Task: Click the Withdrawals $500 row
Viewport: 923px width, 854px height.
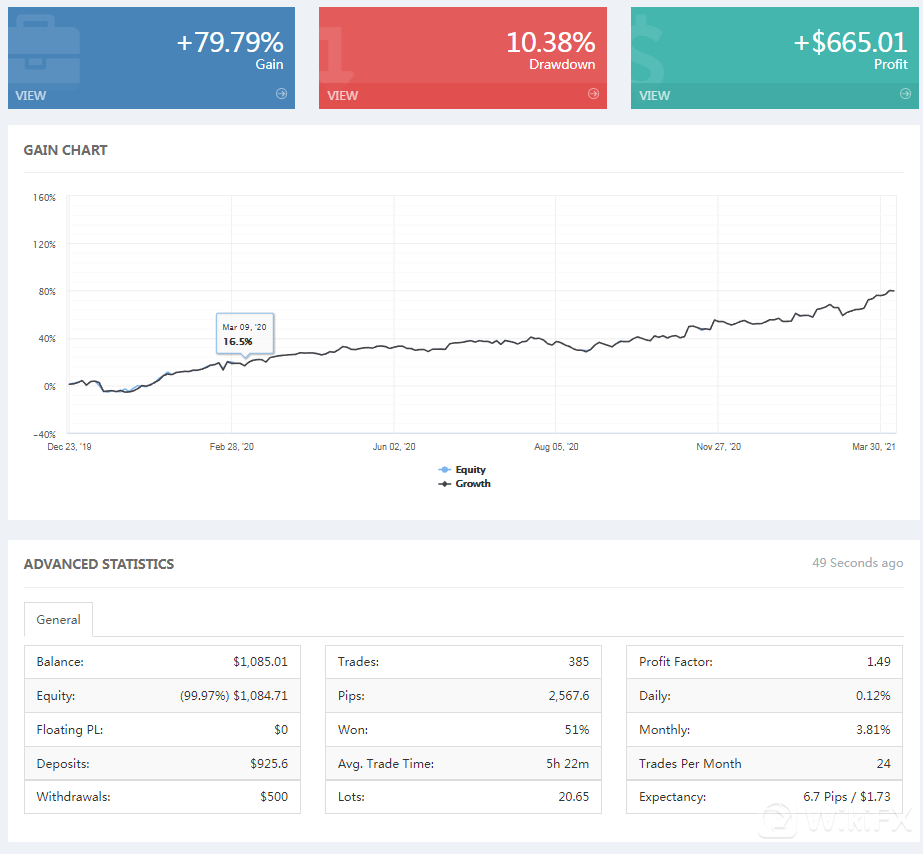Action: (x=162, y=797)
